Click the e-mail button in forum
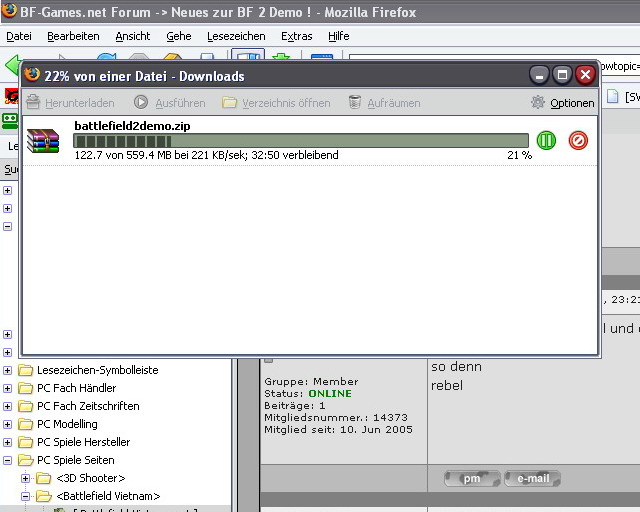 pyautogui.click(x=533, y=479)
